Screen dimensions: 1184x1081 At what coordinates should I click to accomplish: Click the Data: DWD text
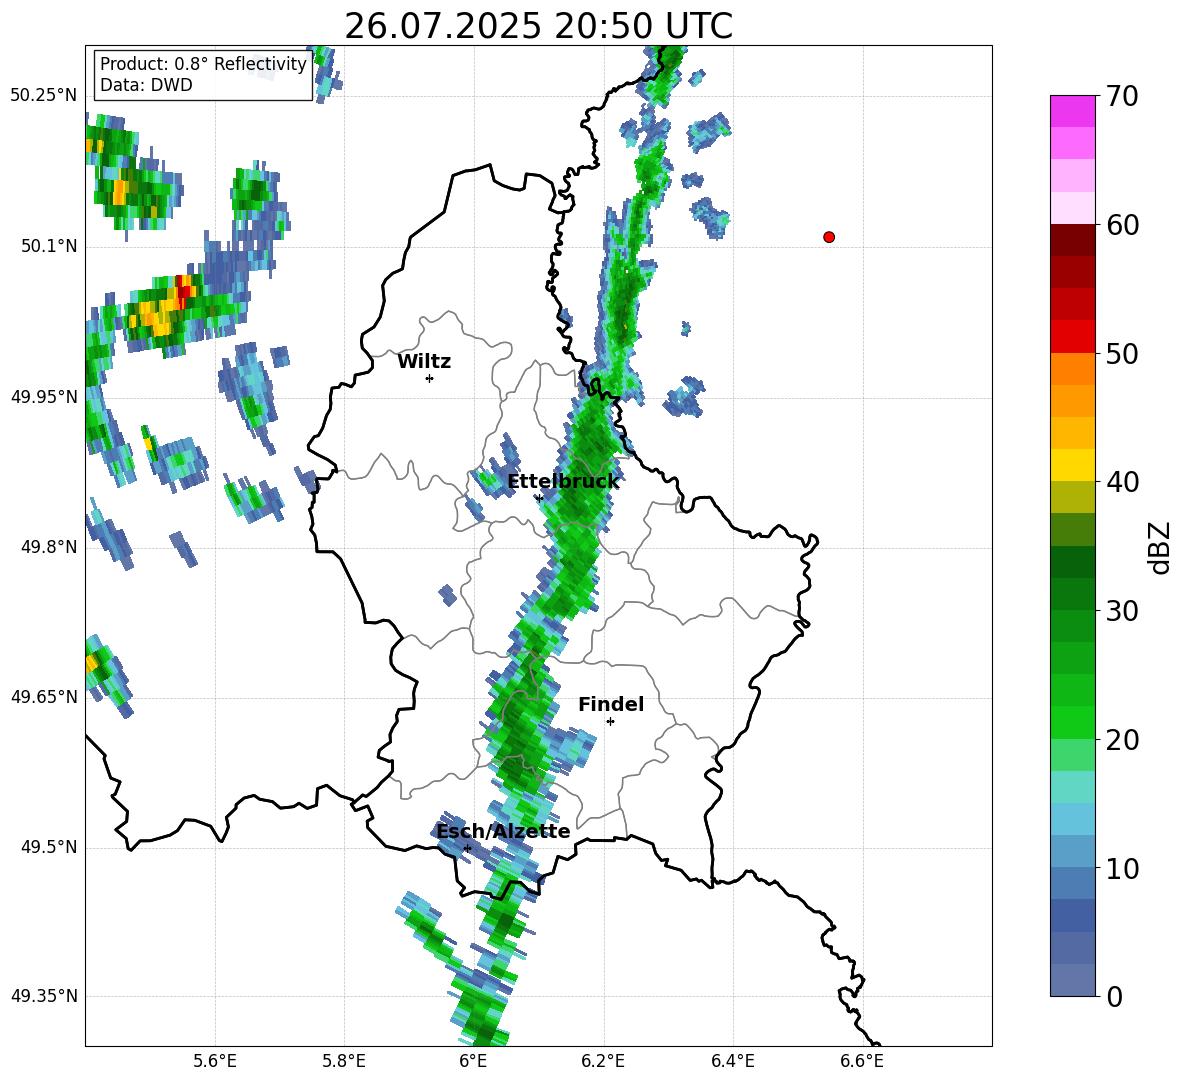(x=146, y=85)
